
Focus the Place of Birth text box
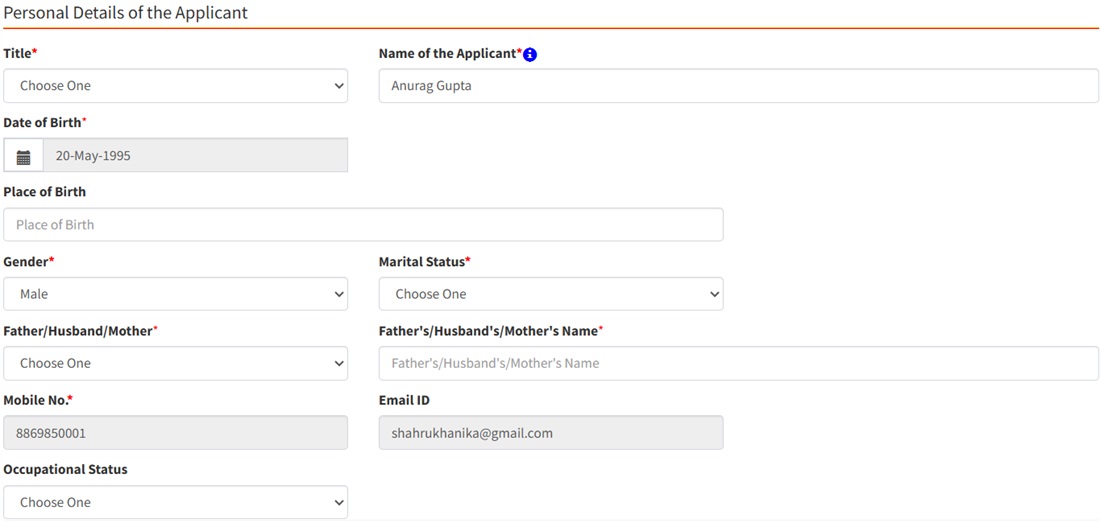363,225
